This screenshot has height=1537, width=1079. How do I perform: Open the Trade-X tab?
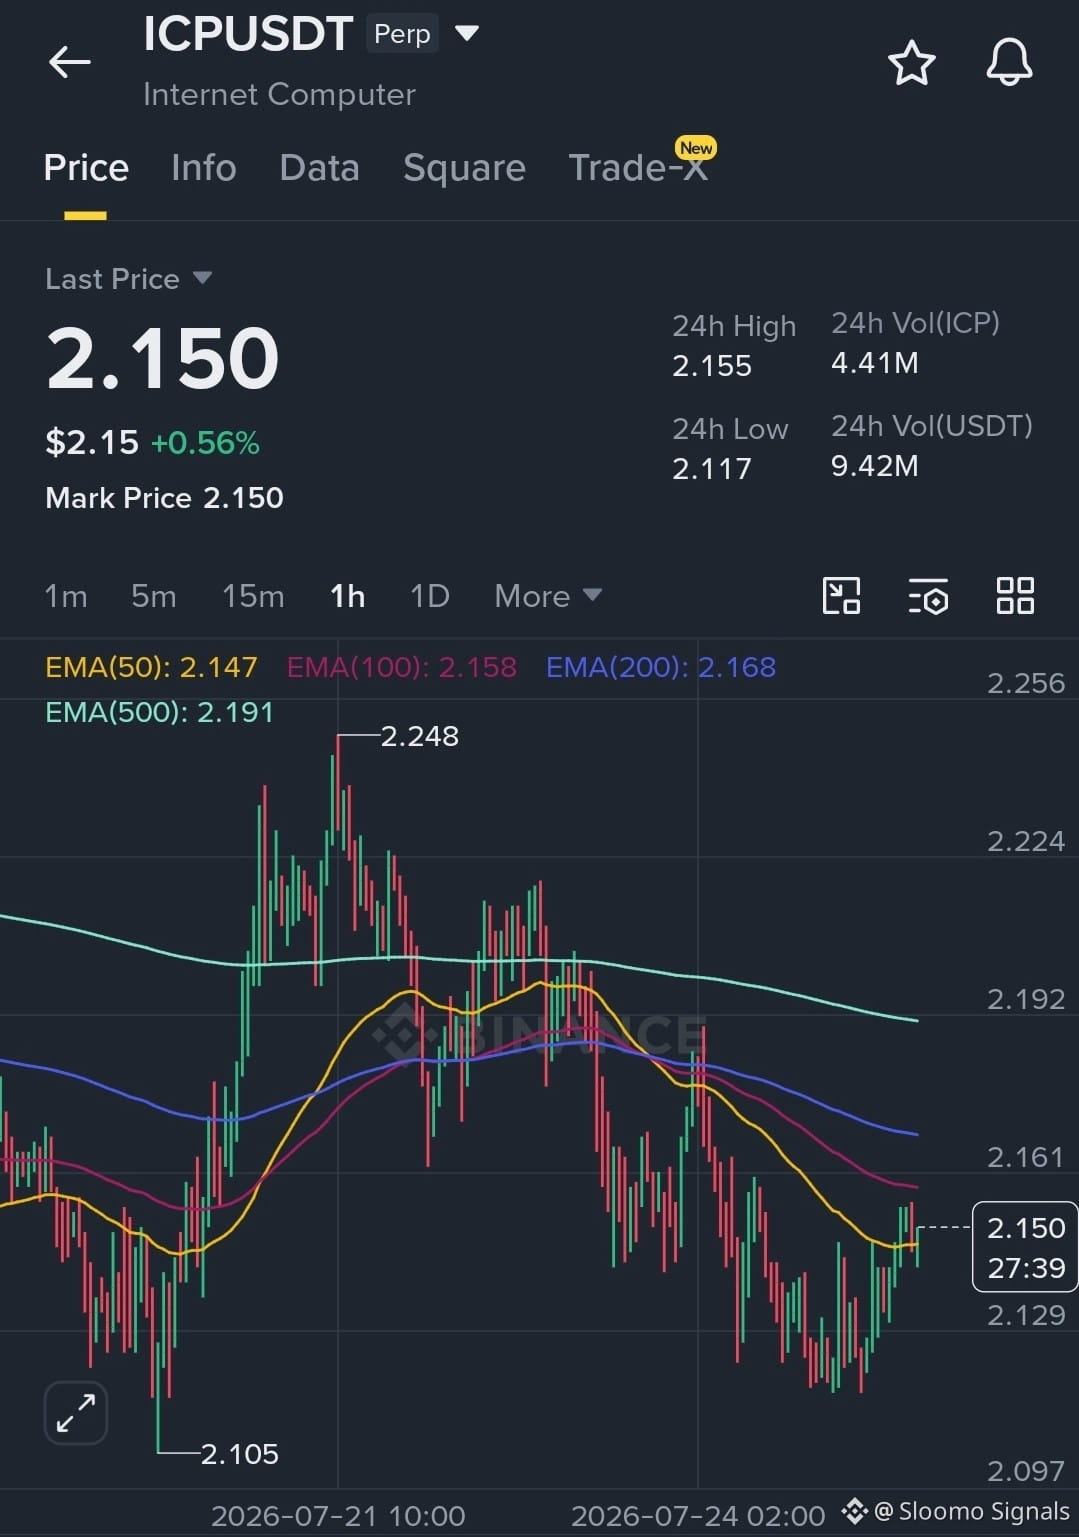coord(639,168)
